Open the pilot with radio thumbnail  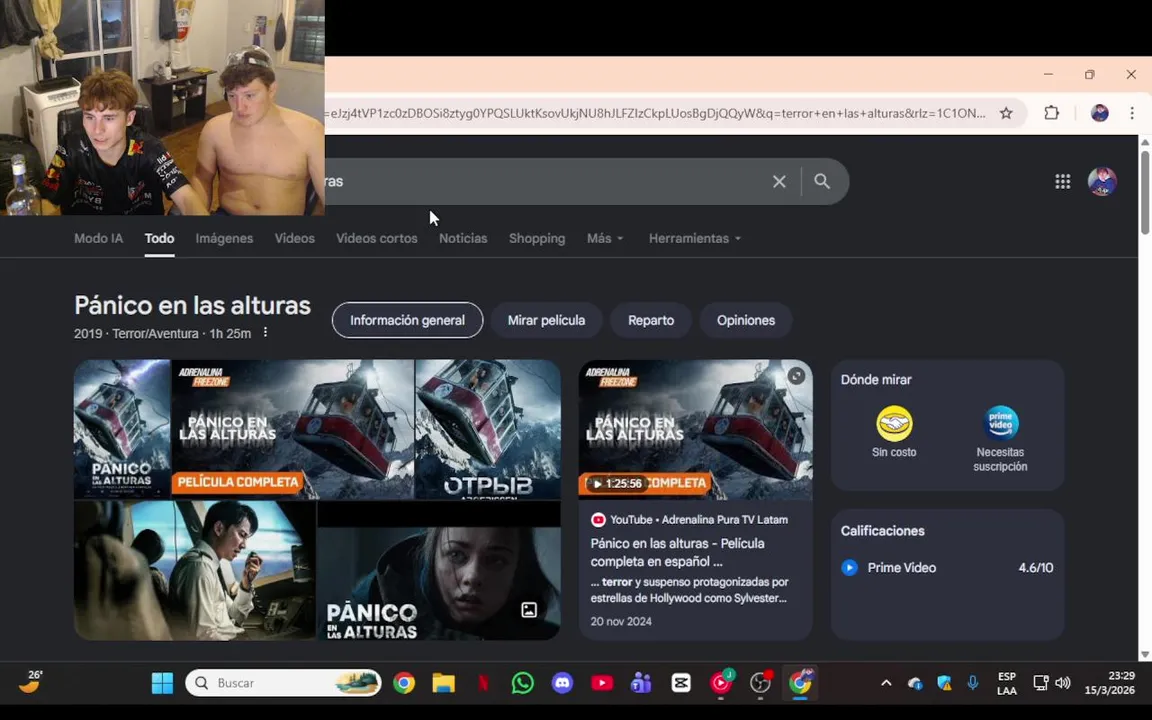pos(195,570)
